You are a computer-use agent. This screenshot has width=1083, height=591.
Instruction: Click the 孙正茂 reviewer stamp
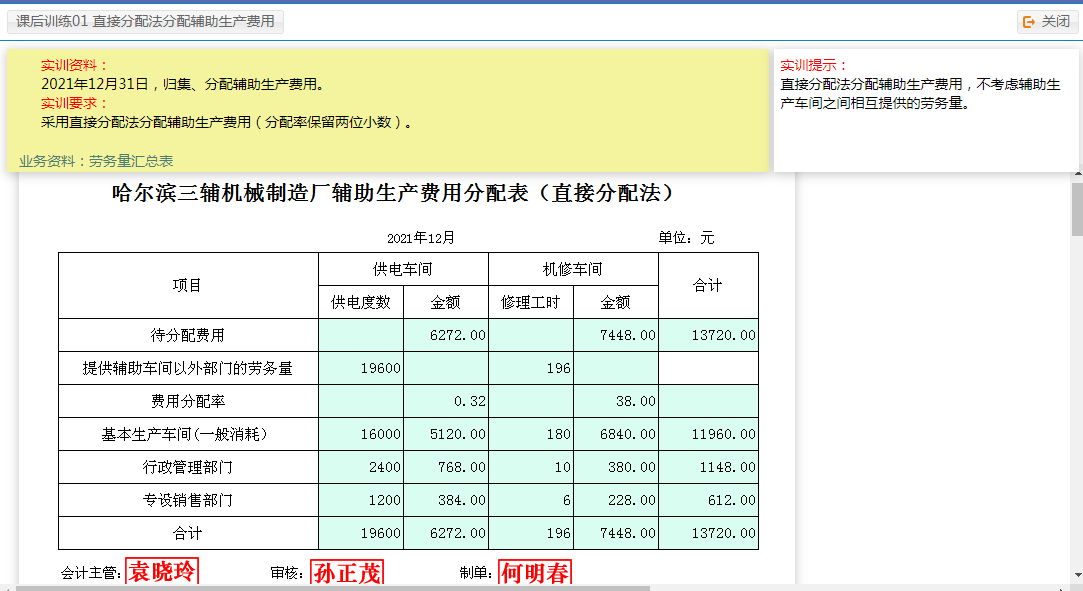[x=347, y=573]
